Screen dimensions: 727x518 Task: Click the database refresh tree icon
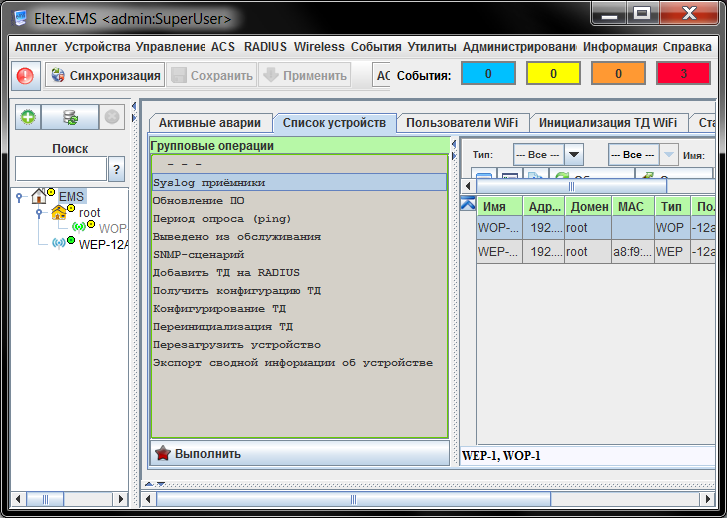coord(70,117)
